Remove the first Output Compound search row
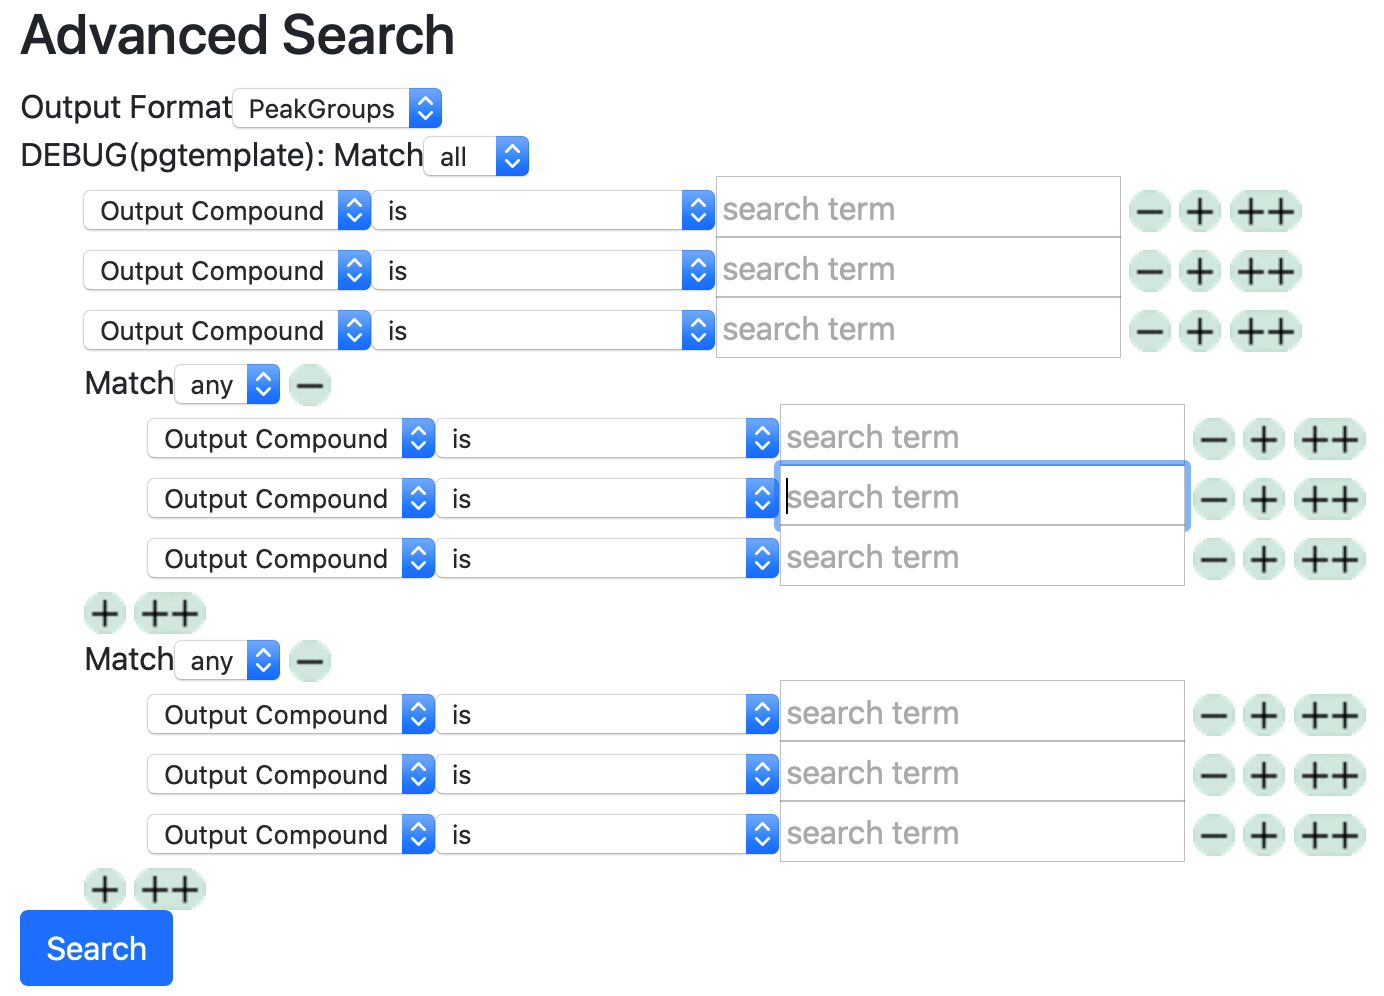This screenshot has width=1384, height=996. [x=1150, y=211]
